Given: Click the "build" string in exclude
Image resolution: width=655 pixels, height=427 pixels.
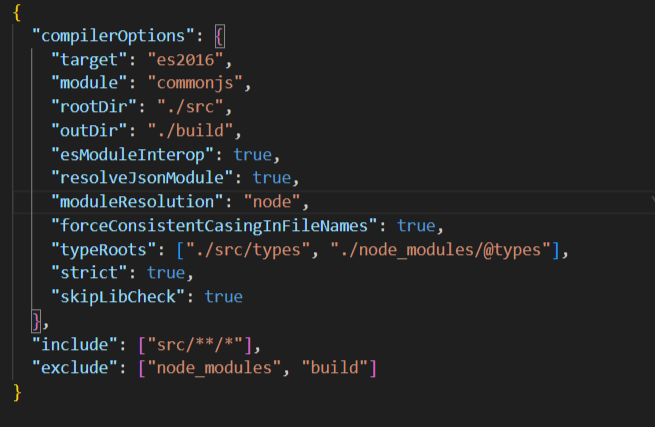Looking at the screenshot, I should click(x=334, y=368).
